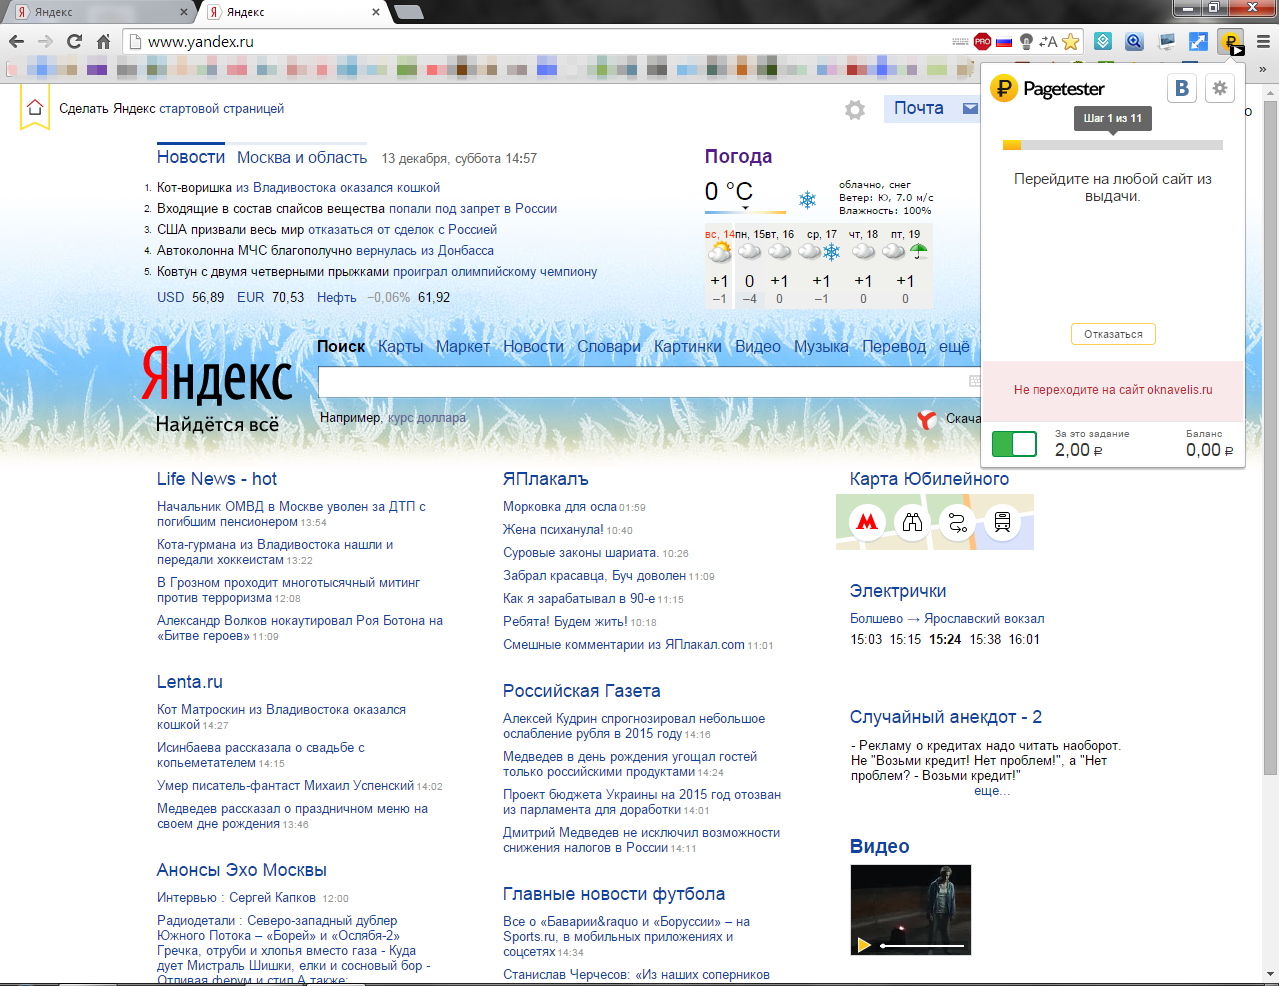
Task: Switch news to Москва и область
Action: point(302,158)
